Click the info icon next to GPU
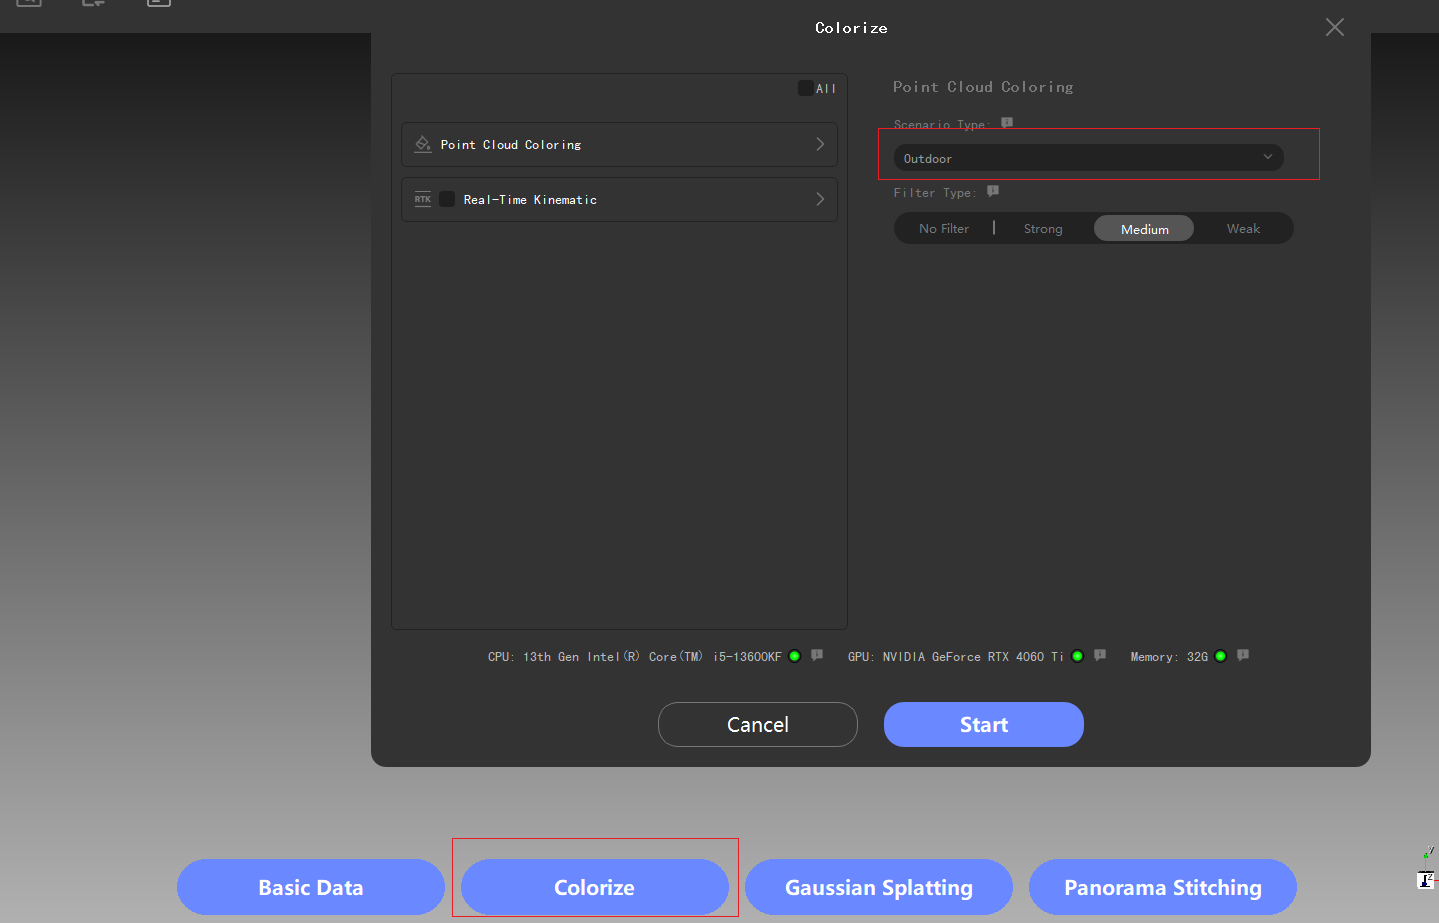The width and height of the screenshot is (1439, 923). (1100, 656)
